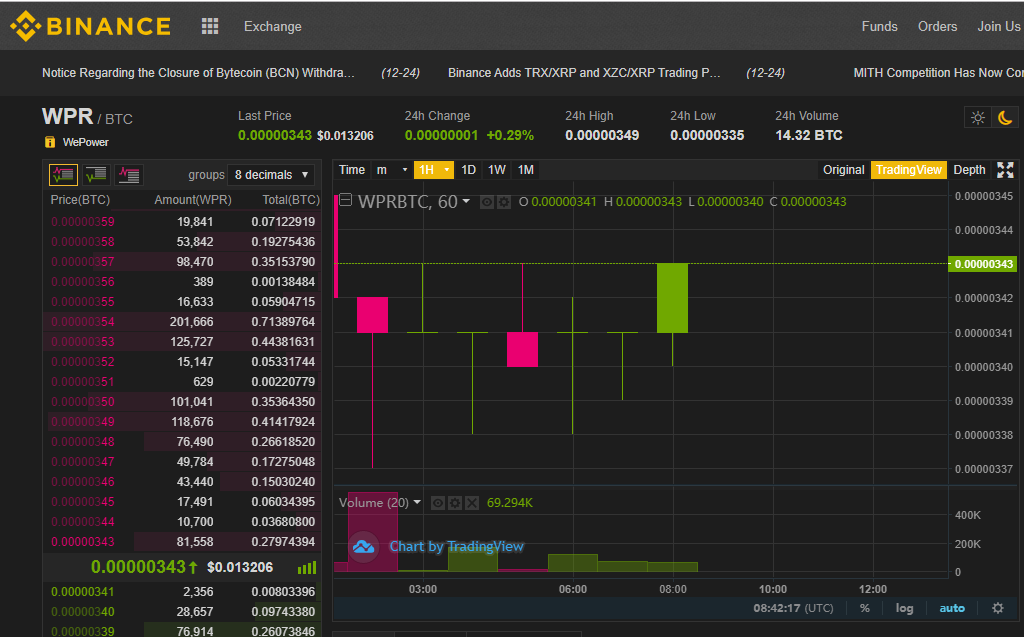The image size is (1024, 637).
Task: Click the 24h High 0.00000349 value
Action: 602,135
